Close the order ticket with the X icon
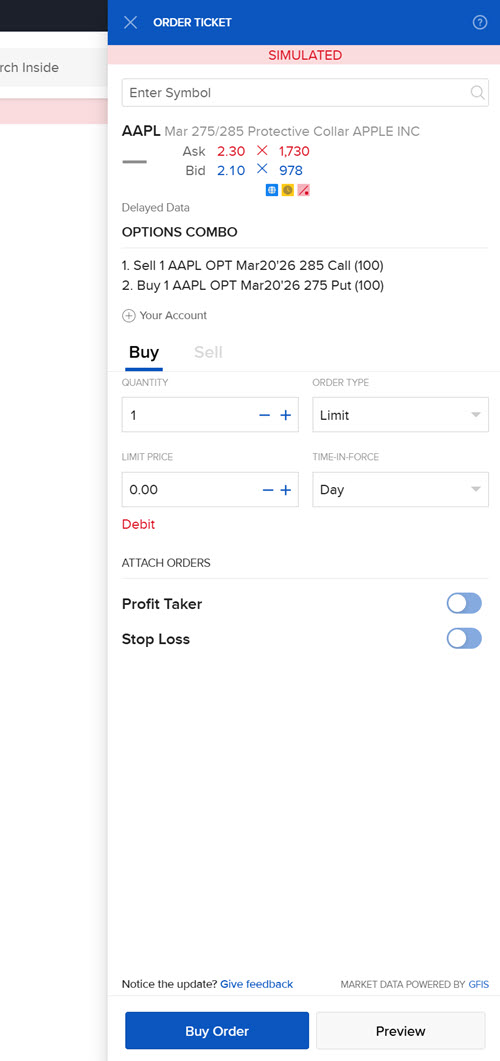500x1061 pixels. [131, 22]
